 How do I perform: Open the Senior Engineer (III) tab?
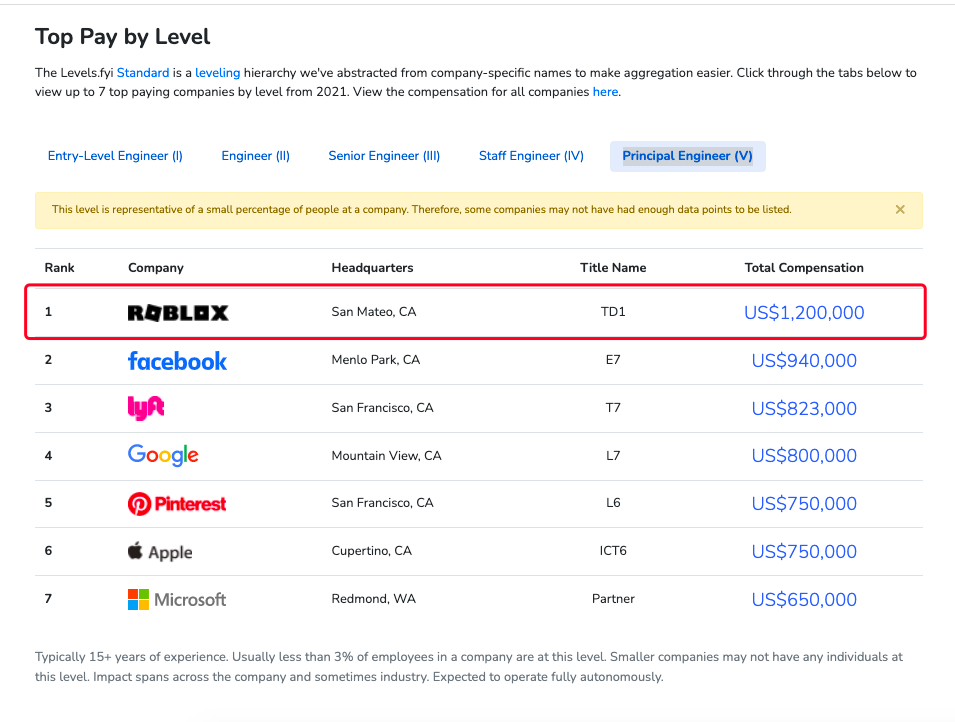(x=384, y=156)
